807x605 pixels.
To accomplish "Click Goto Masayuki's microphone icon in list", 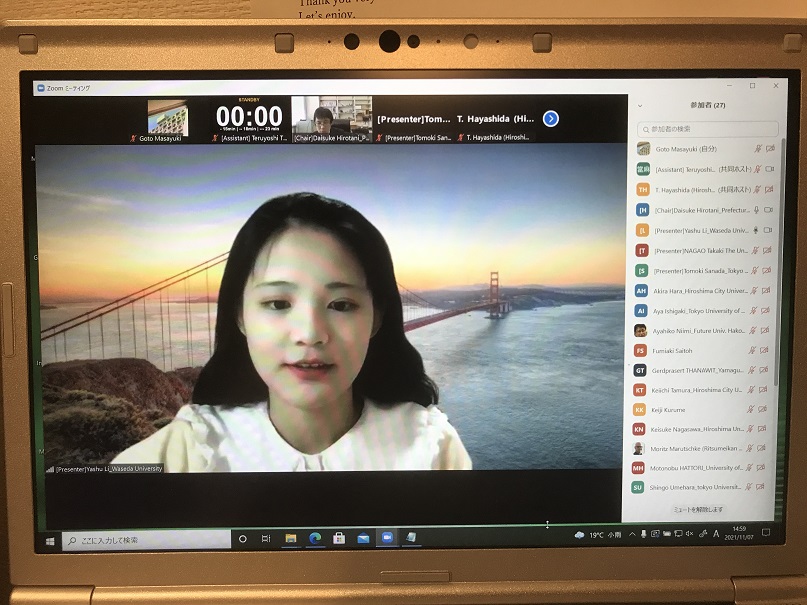I will (758, 149).
